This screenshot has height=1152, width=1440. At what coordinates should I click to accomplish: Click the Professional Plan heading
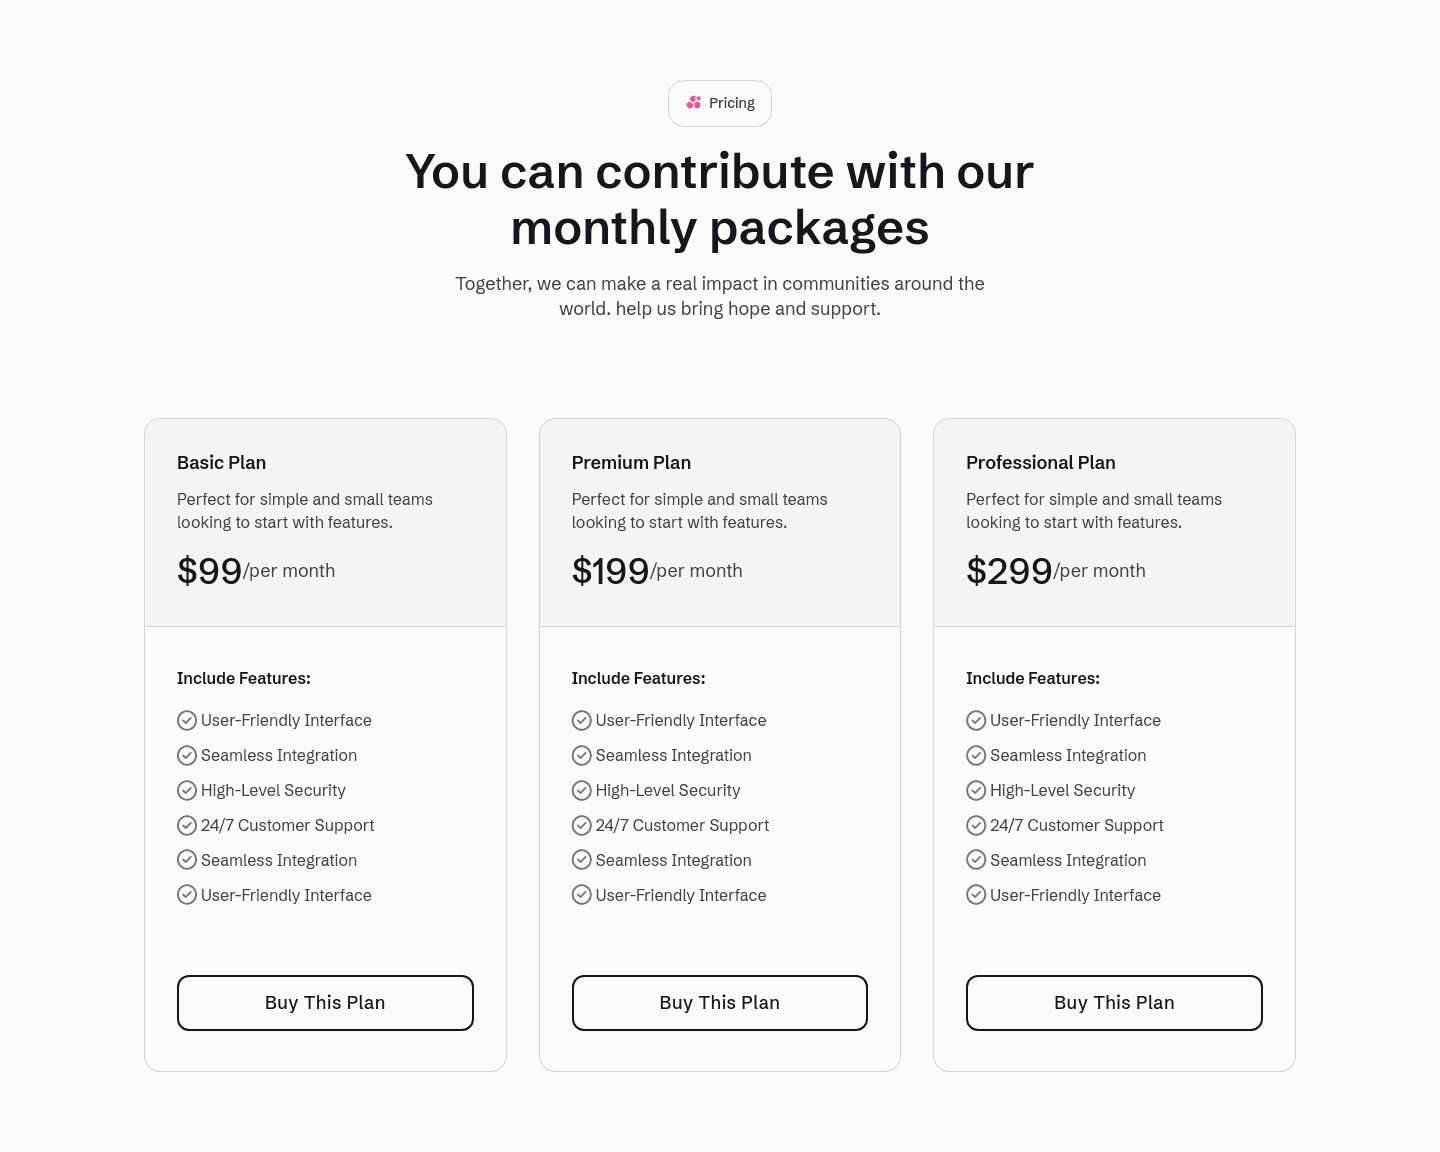click(x=1040, y=462)
